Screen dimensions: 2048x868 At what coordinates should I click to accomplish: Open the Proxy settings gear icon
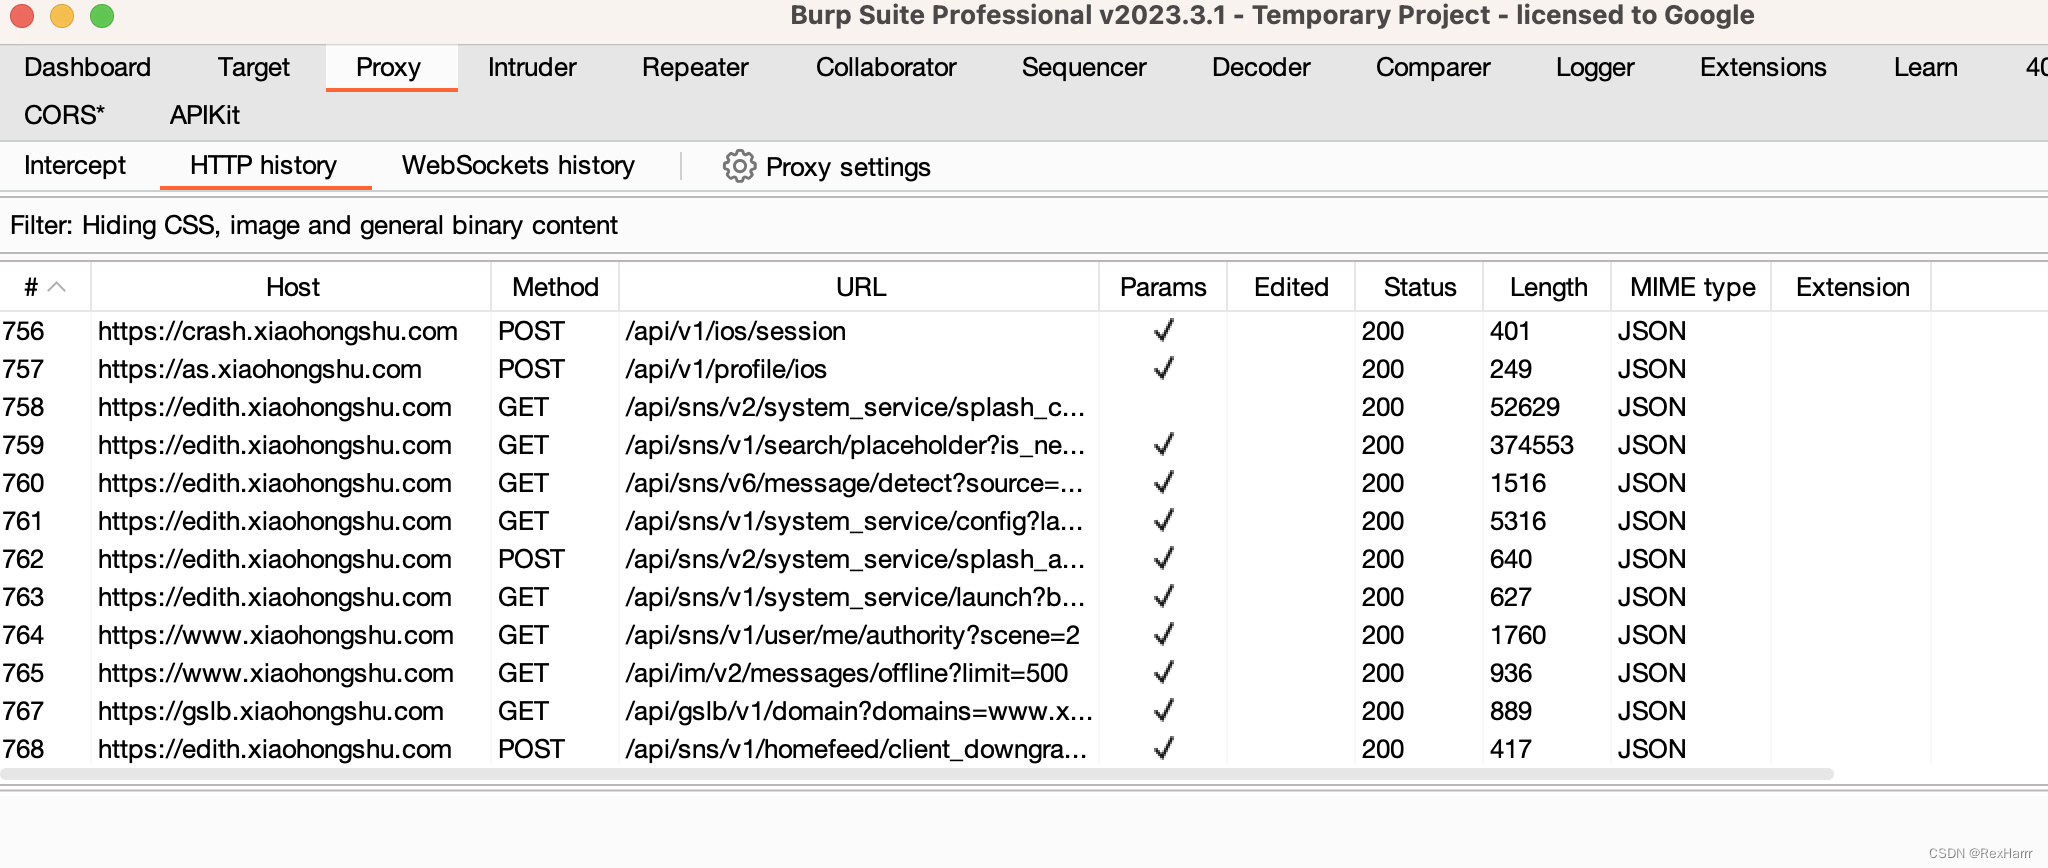[x=739, y=166]
